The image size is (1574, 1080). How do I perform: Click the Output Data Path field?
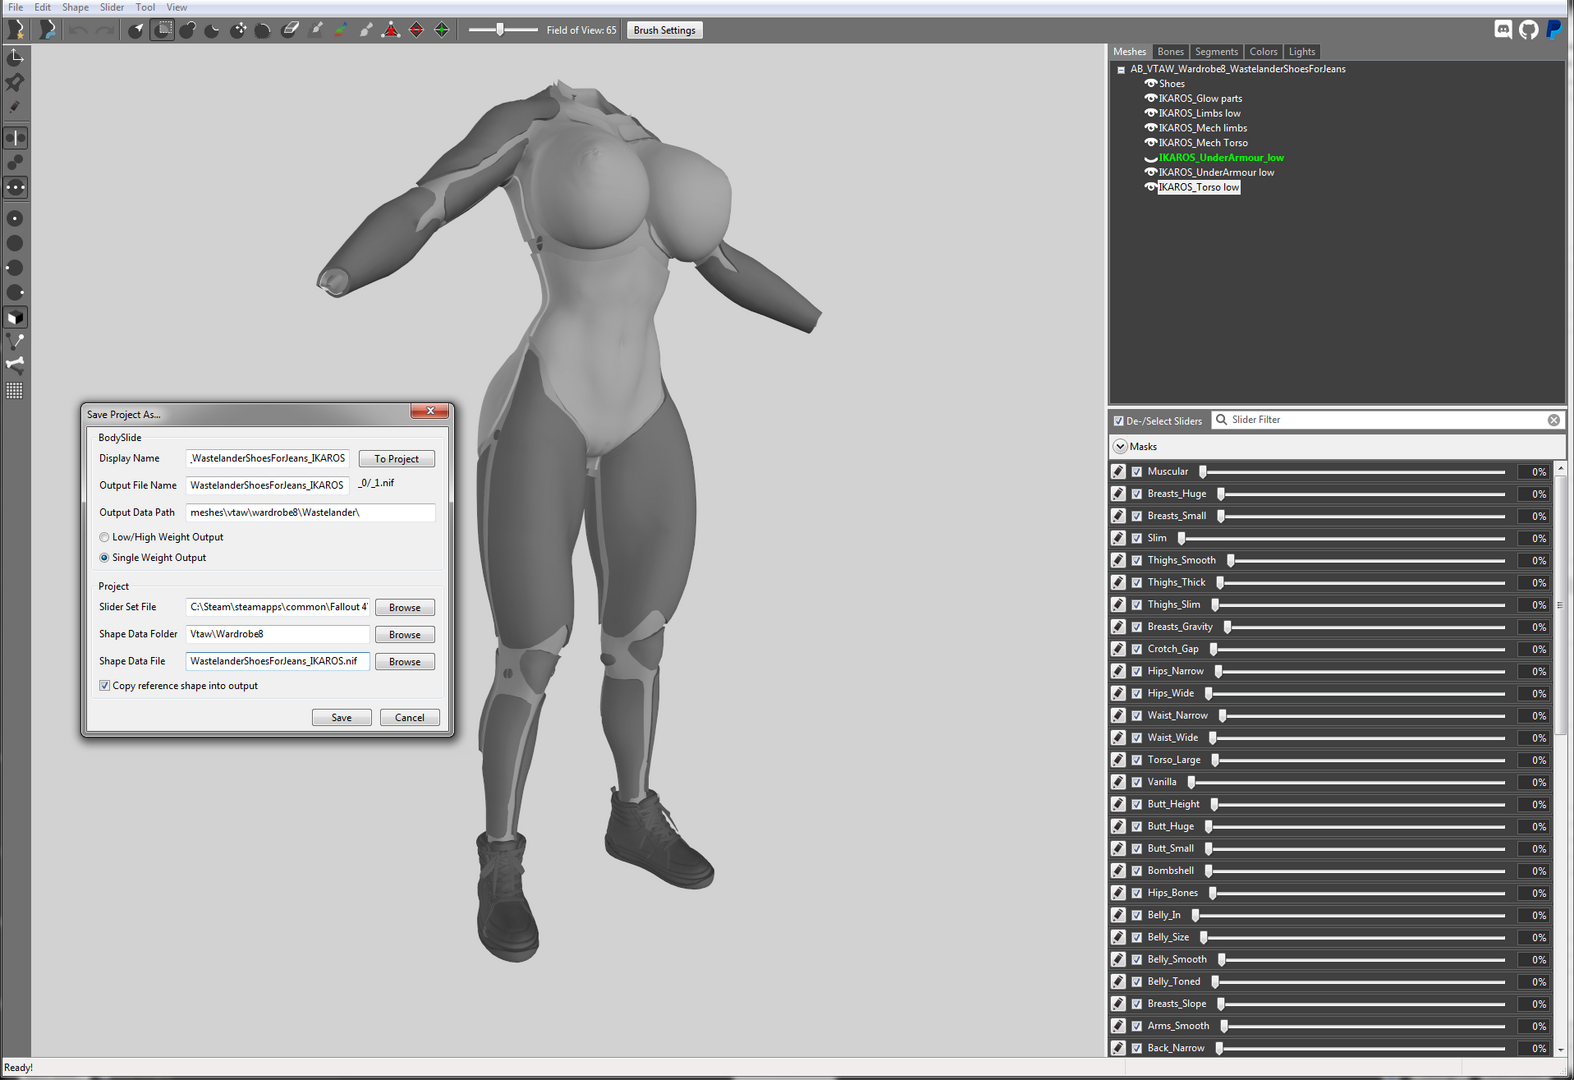click(x=310, y=513)
